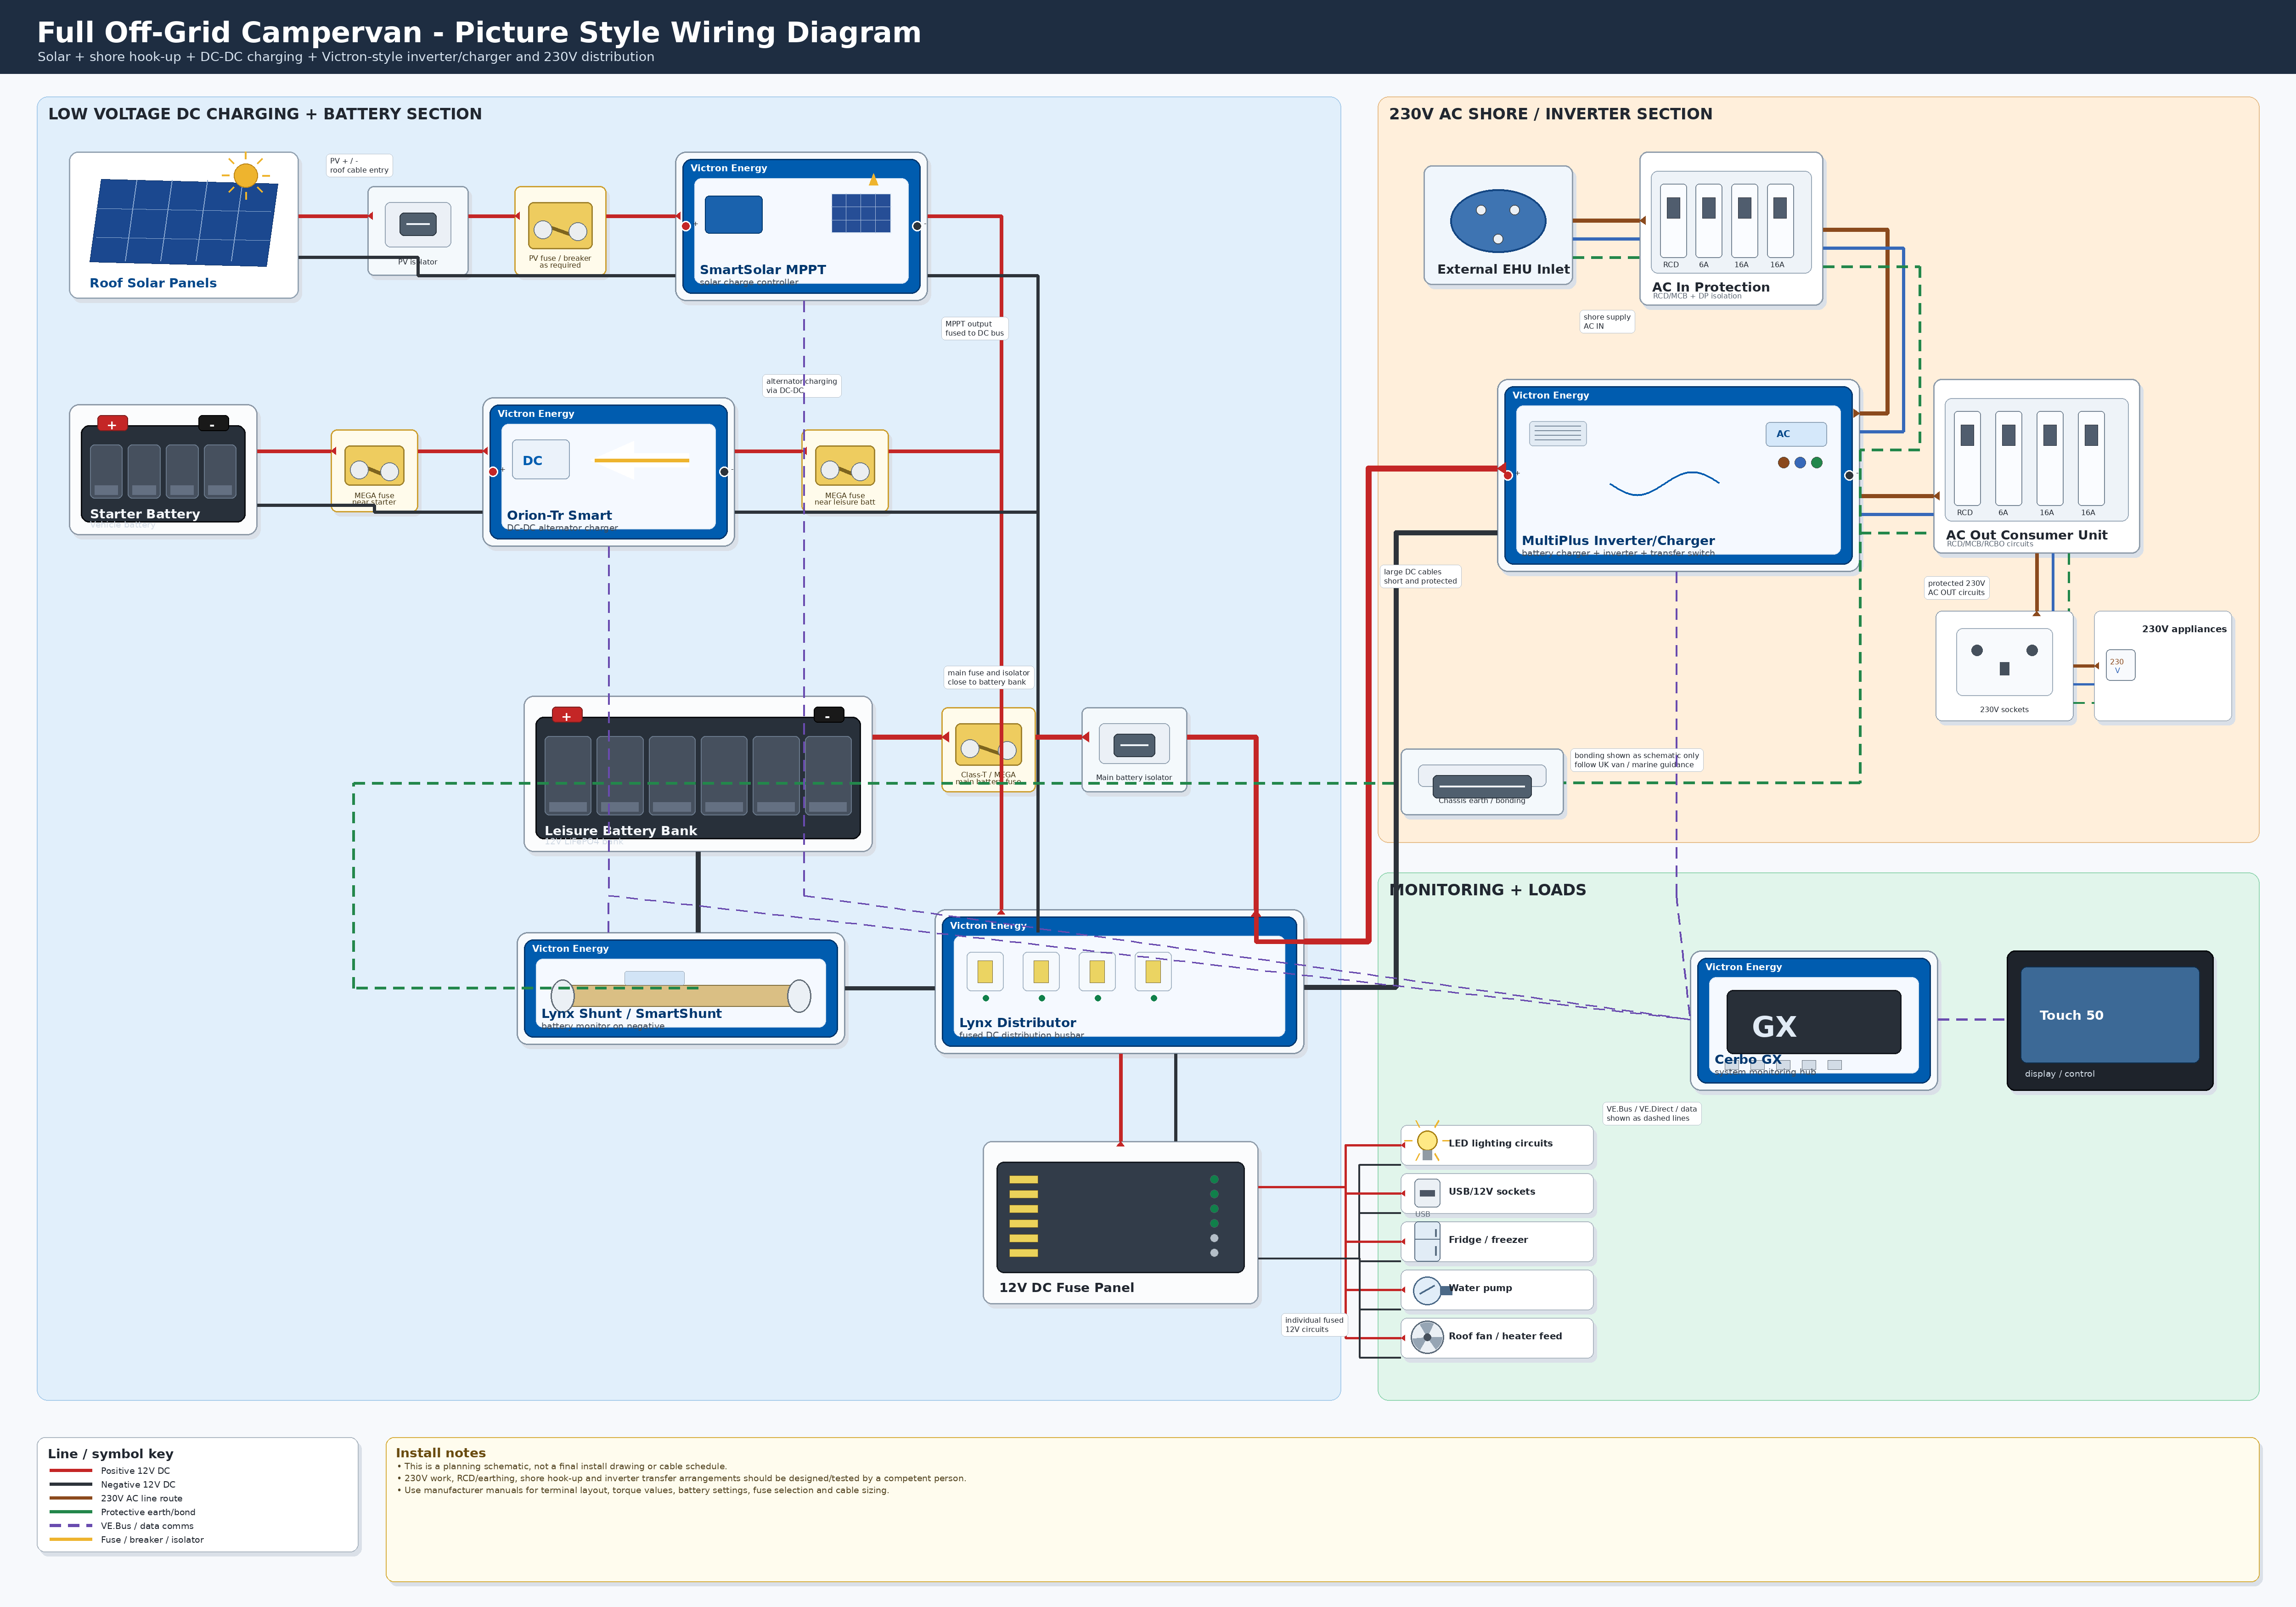
Task: Click the Roof fan / heater feed icon
Action: [1427, 1337]
